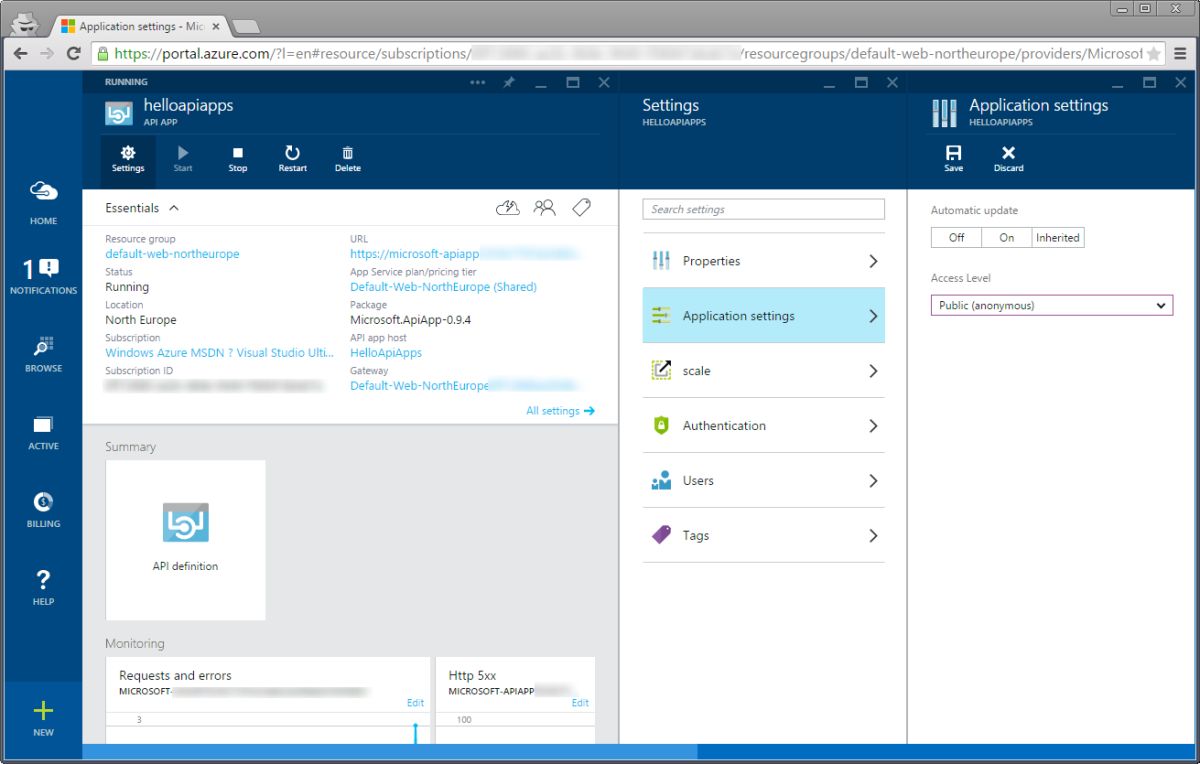Discard Application settings changes
This screenshot has width=1200, height=764.
pos(1008,159)
